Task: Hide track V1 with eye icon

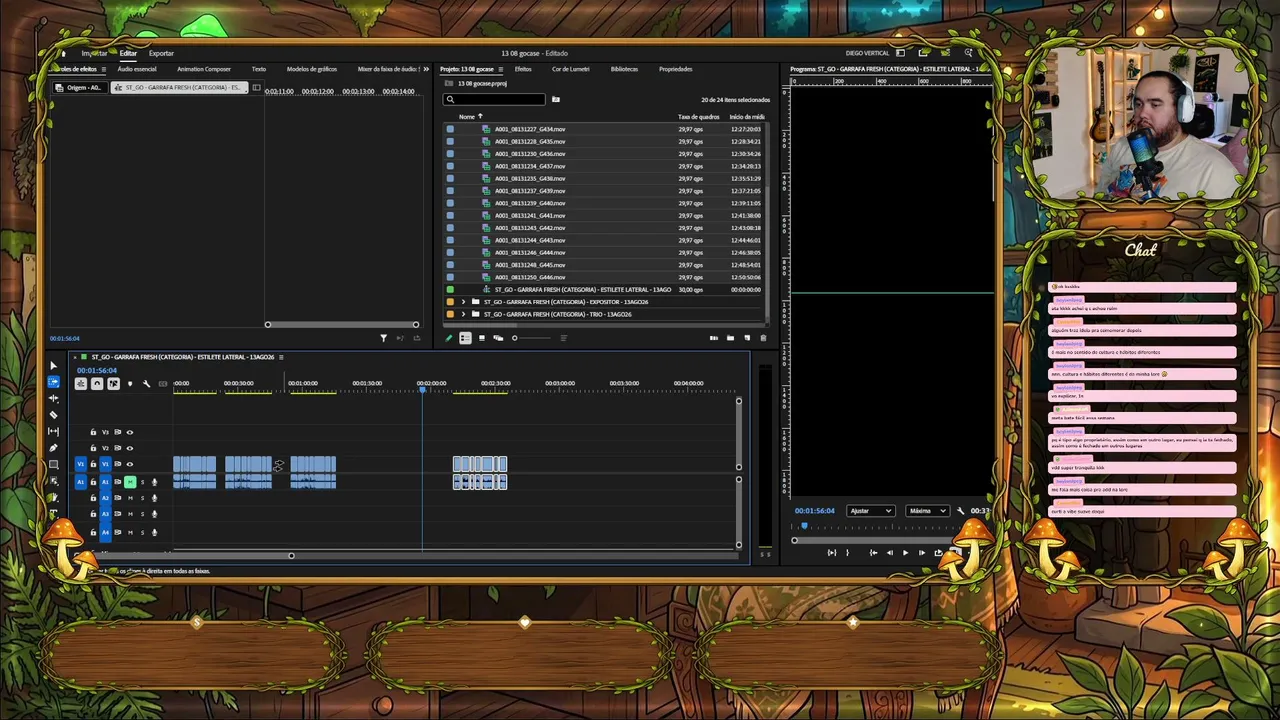Action: [x=129, y=464]
